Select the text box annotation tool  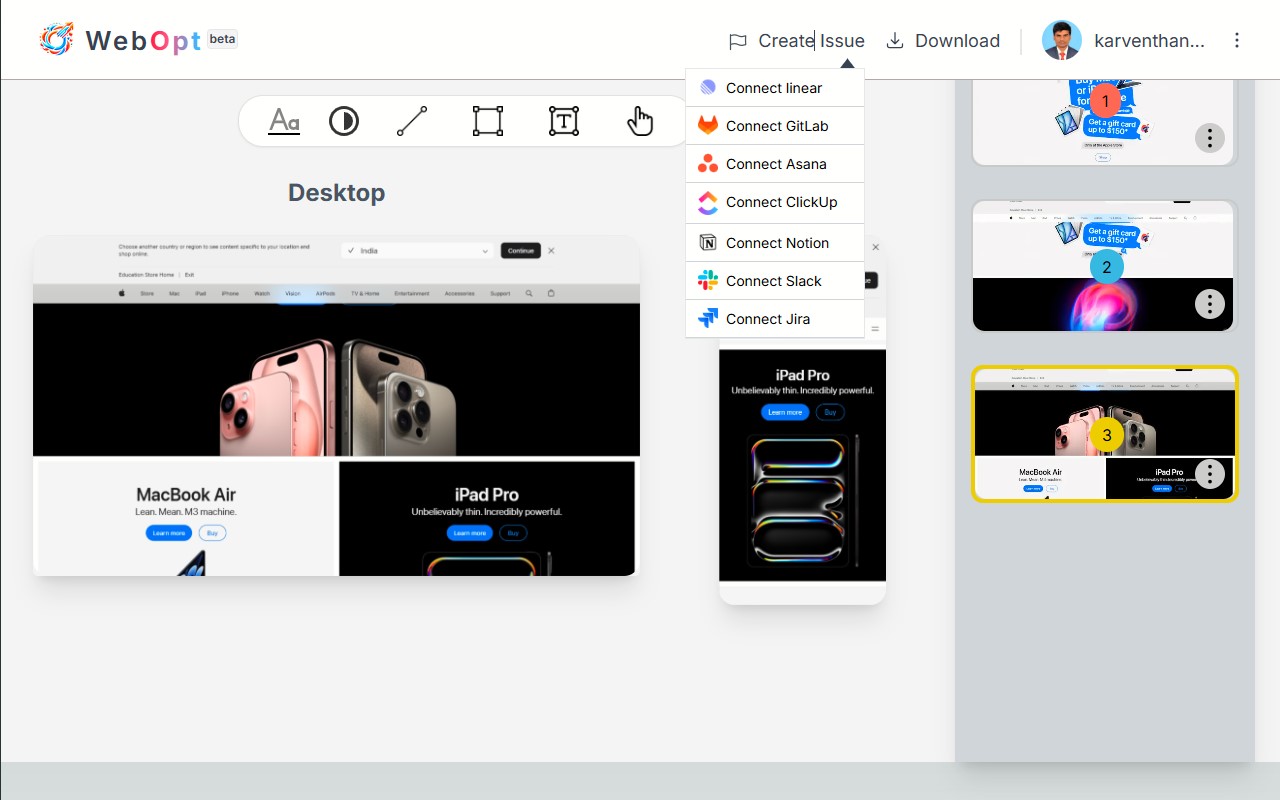pos(564,122)
